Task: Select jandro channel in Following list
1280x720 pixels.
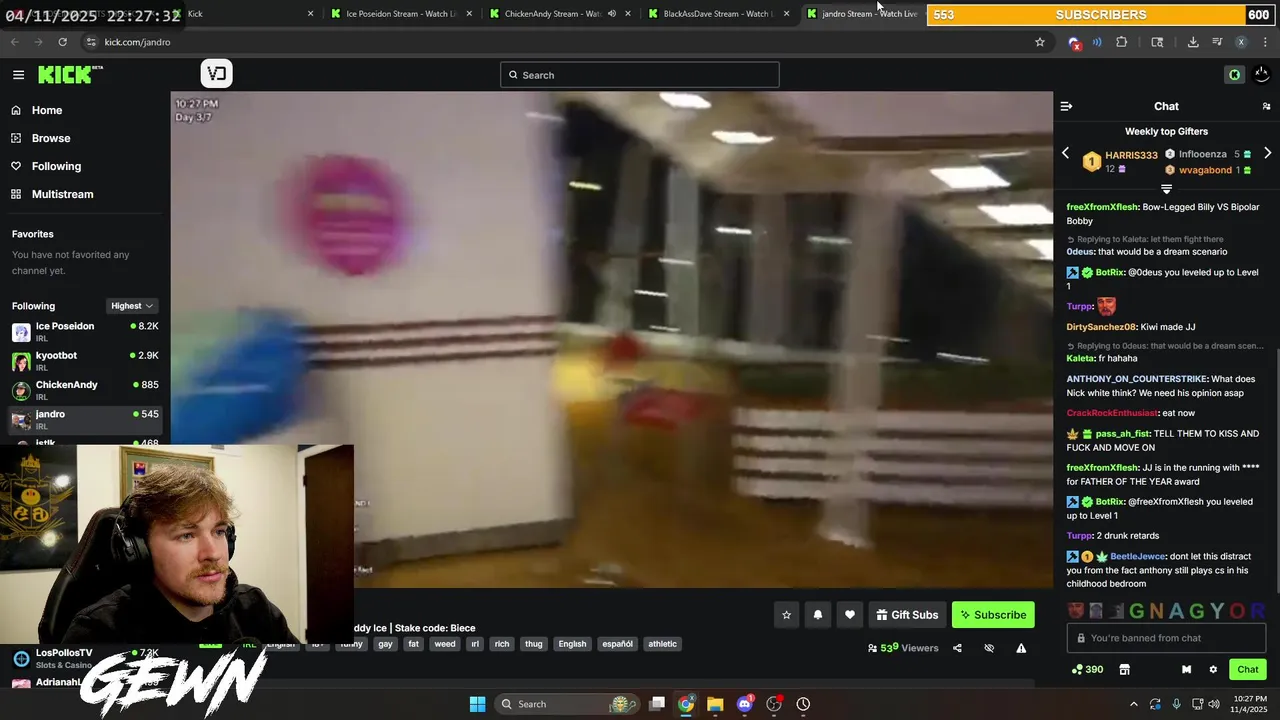Action: point(85,419)
